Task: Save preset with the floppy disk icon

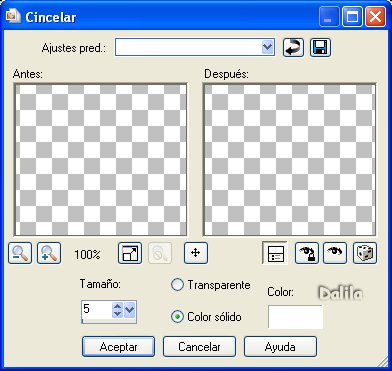Action: pyautogui.click(x=321, y=48)
